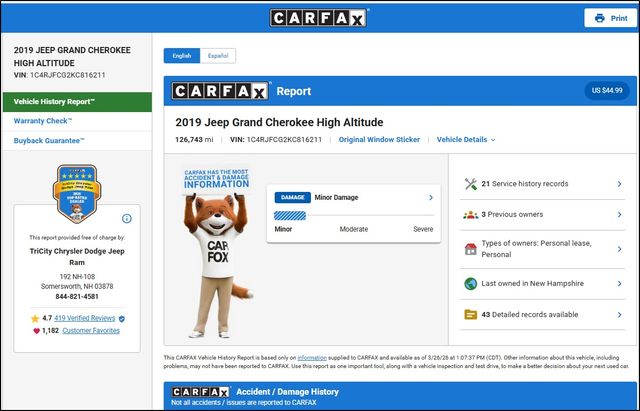This screenshot has width=640, height=411.
Task: Expand the Minor Damage details arrow
Action: click(430, 198)
